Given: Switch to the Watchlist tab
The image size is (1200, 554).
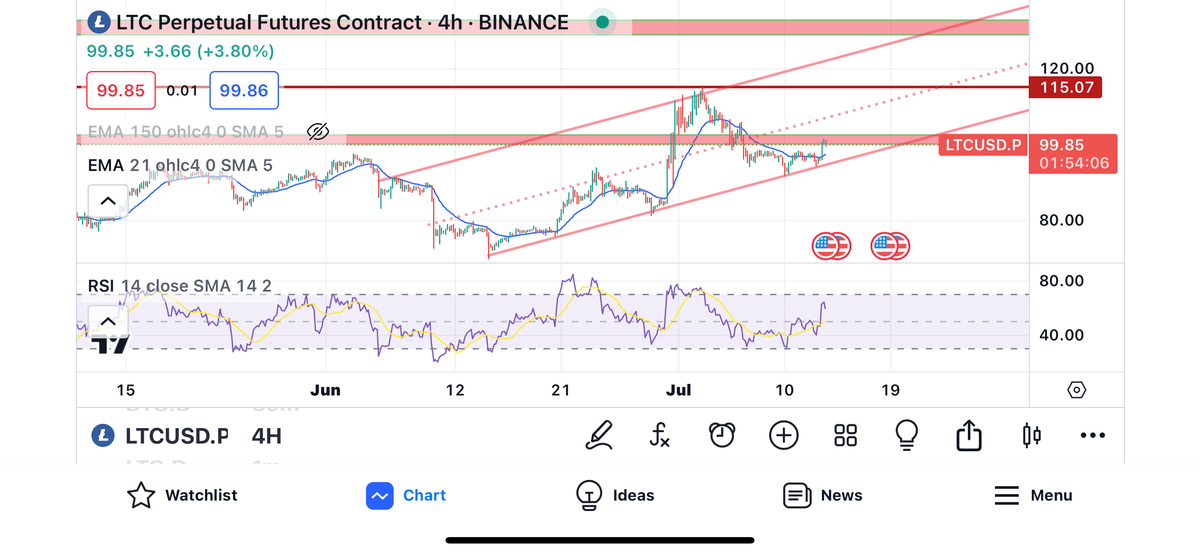Looking at the screenshot, I should tap(182, 495).
